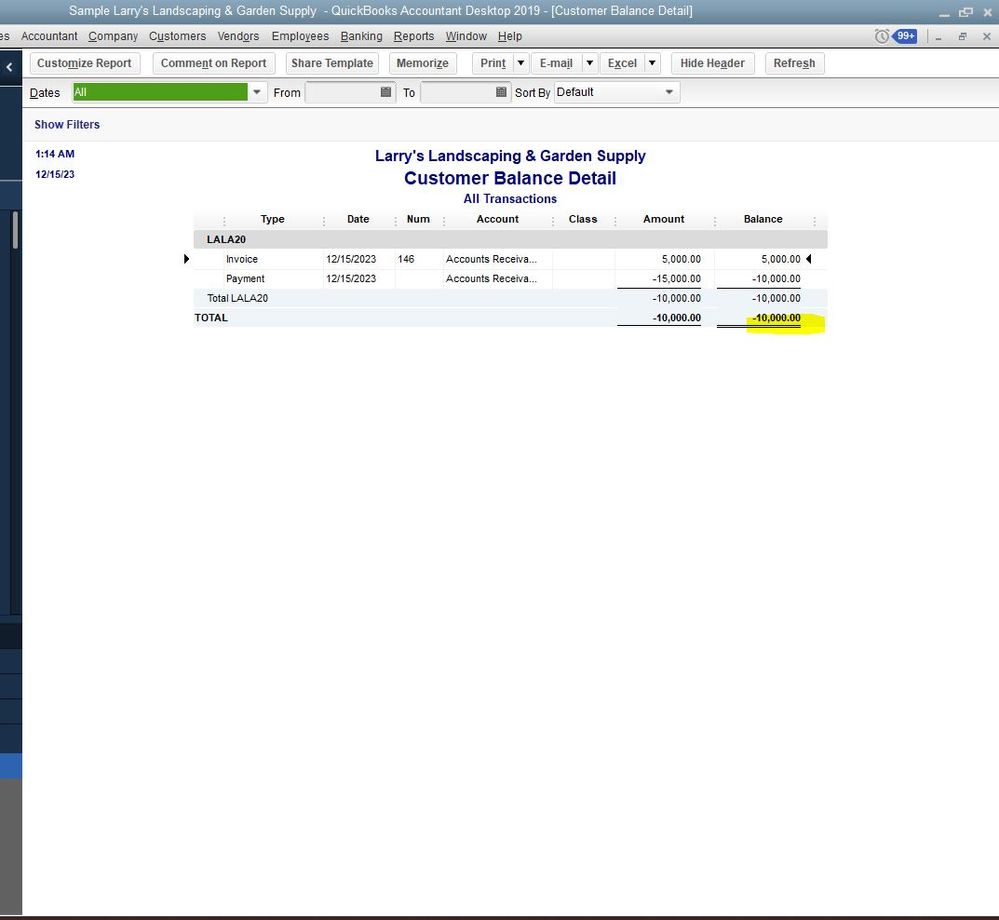
Task: Click the left panel scrollbar thumb
Action: [x=15, y=230]
